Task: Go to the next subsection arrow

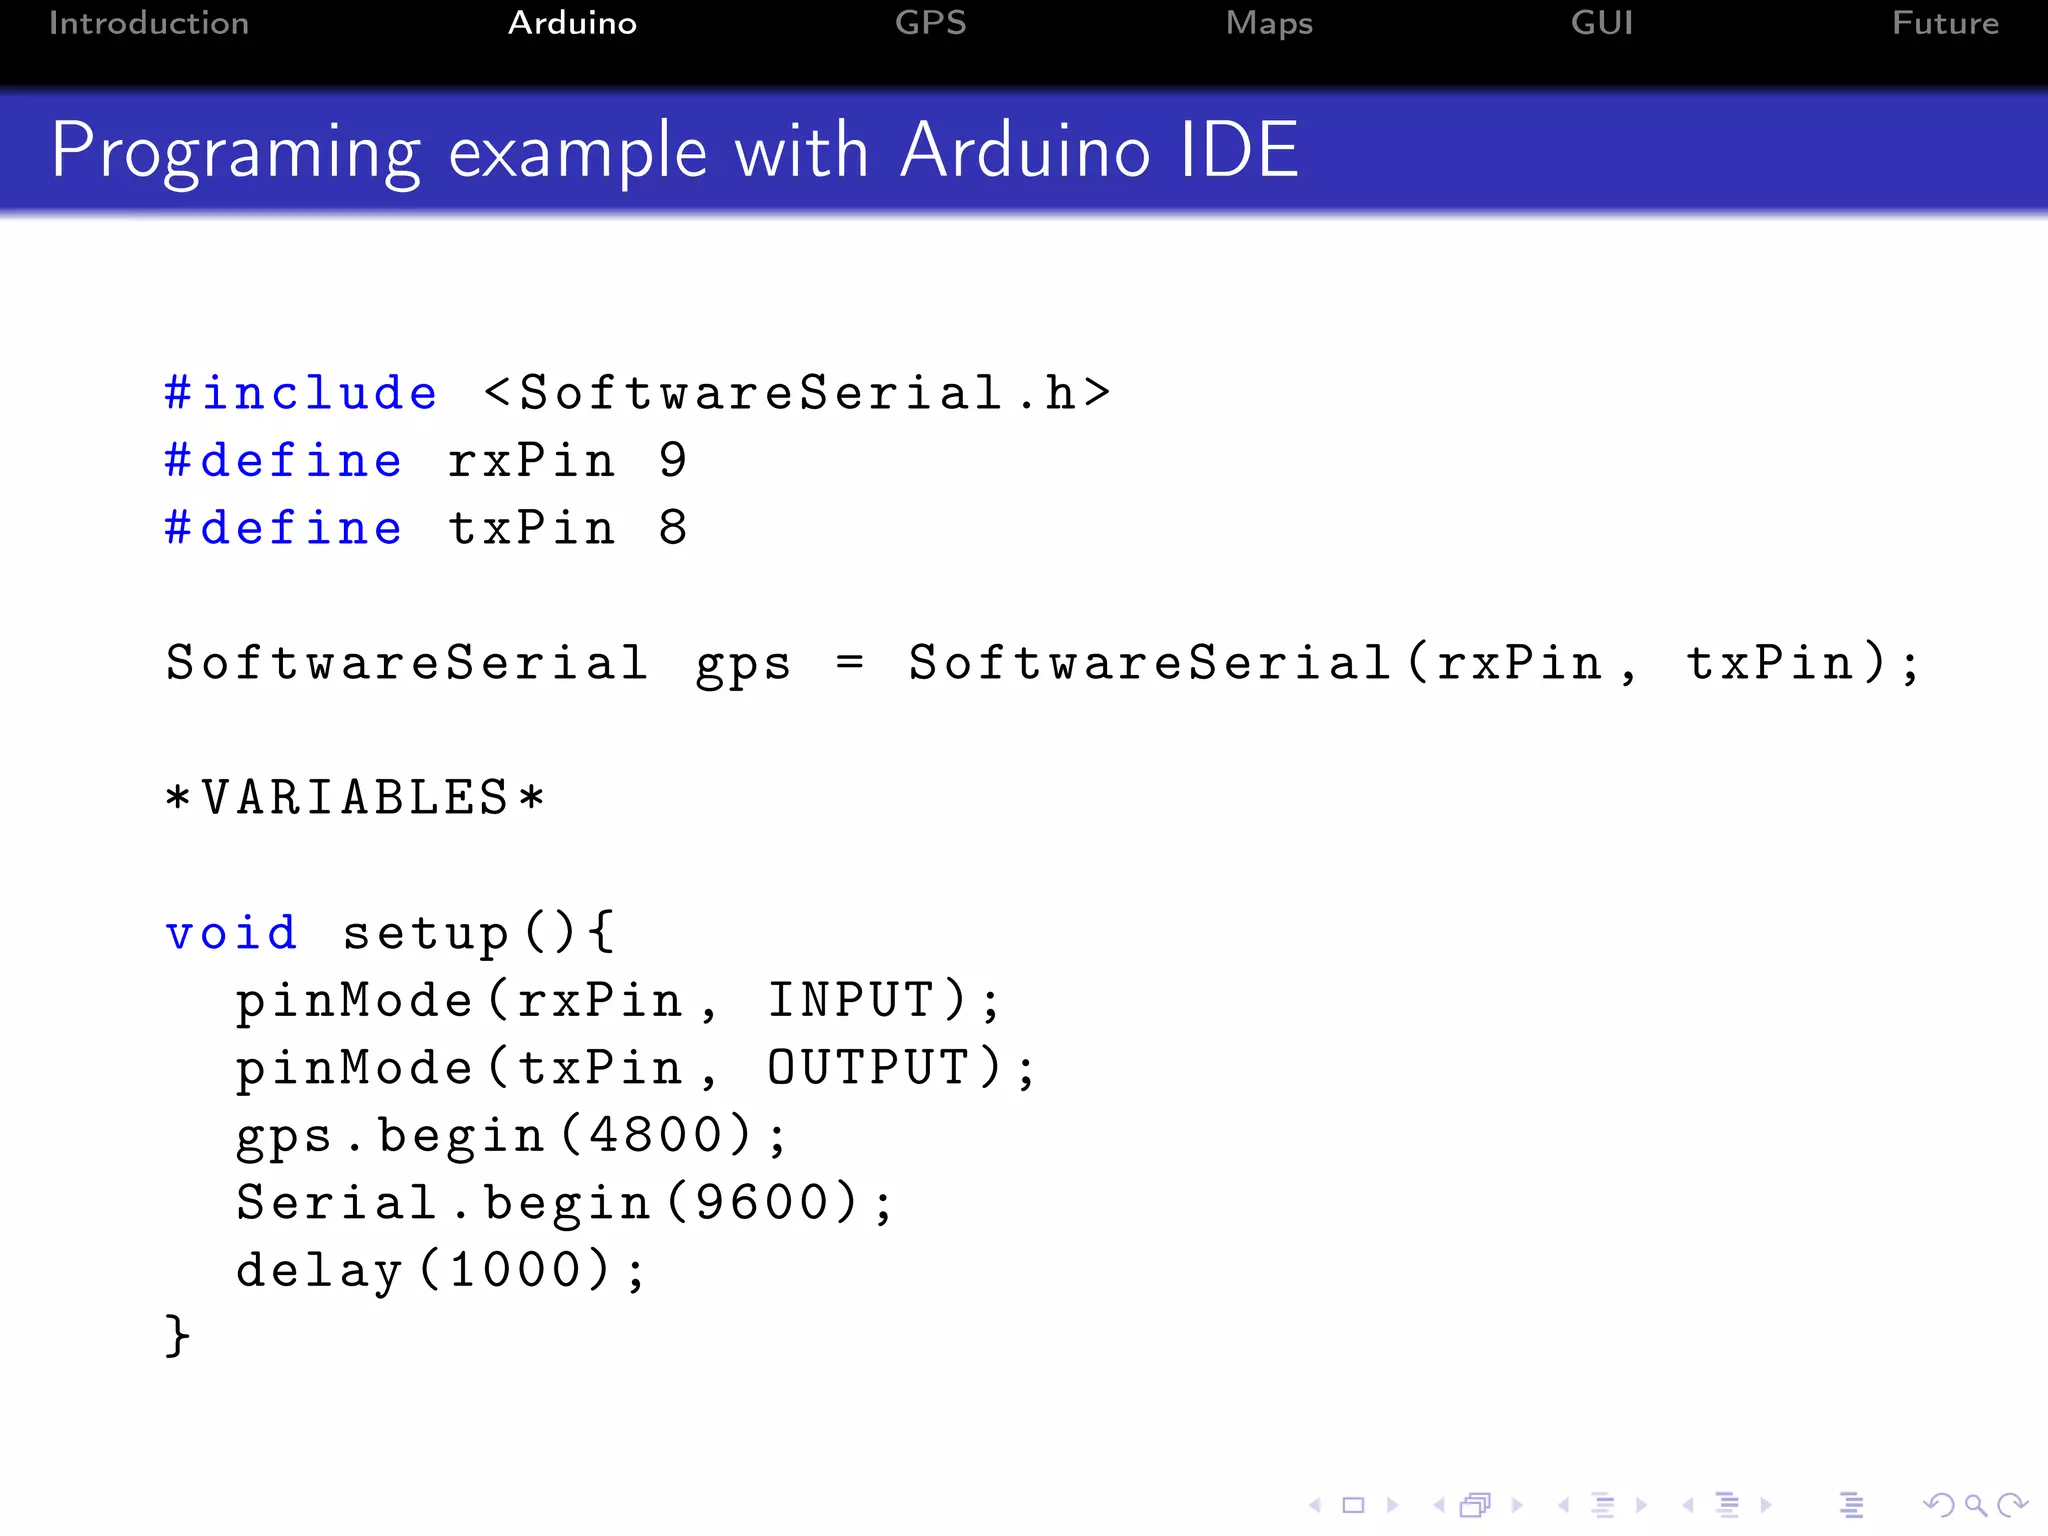Action: [x=1641, y=1504]
